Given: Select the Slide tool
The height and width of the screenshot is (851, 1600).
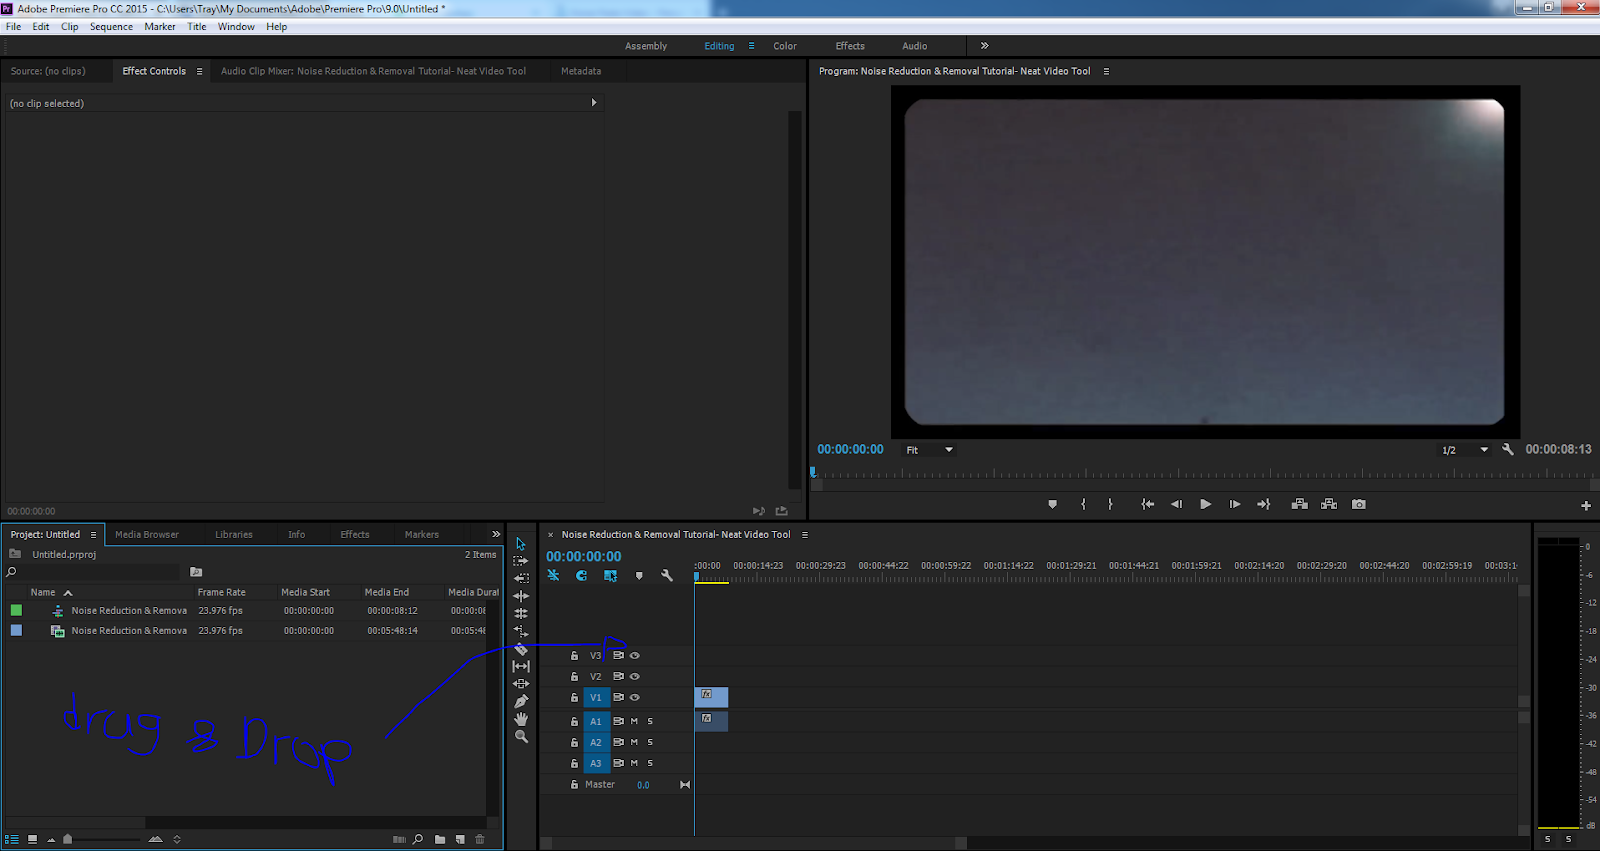Looking at the screenshot, I should click(x=521, y=684).
